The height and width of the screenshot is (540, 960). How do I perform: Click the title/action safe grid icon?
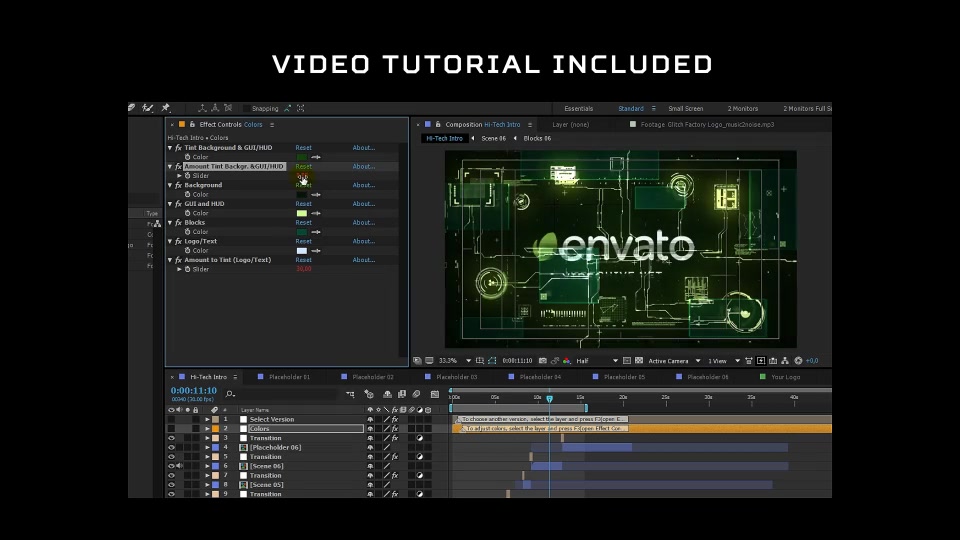point(479,361)
